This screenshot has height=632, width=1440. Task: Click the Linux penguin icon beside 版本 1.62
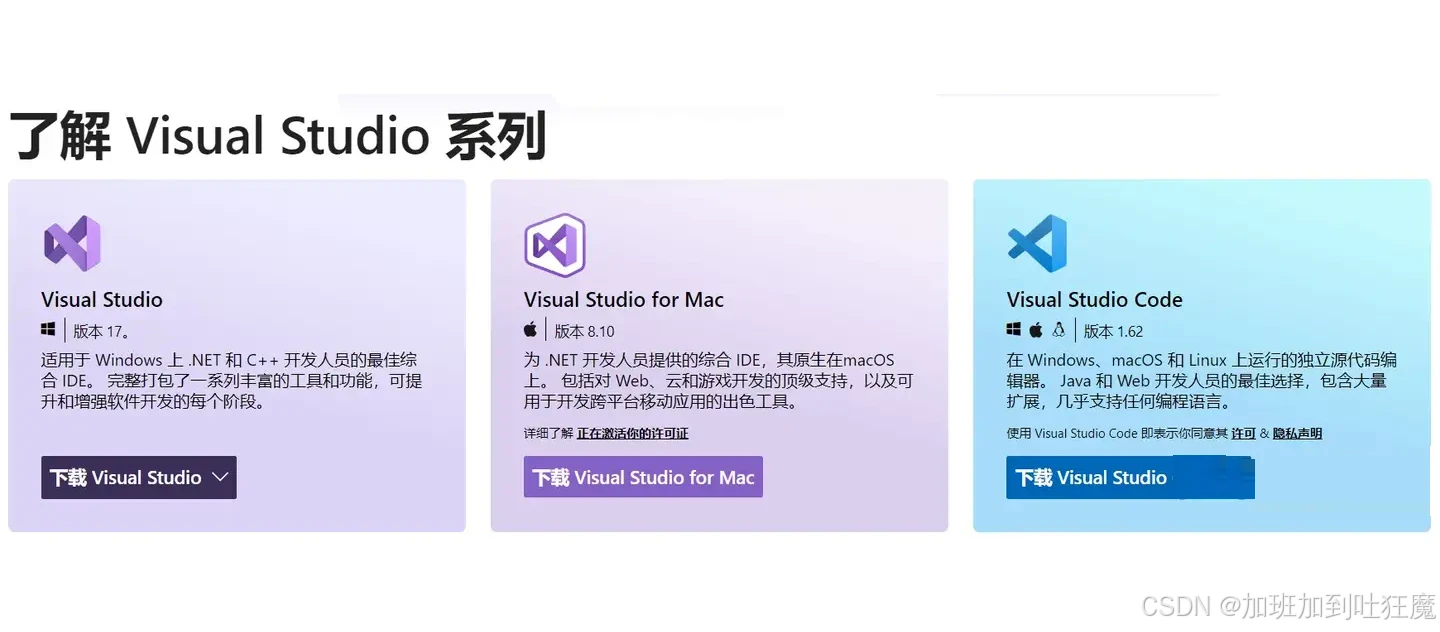coord(1059,330)
